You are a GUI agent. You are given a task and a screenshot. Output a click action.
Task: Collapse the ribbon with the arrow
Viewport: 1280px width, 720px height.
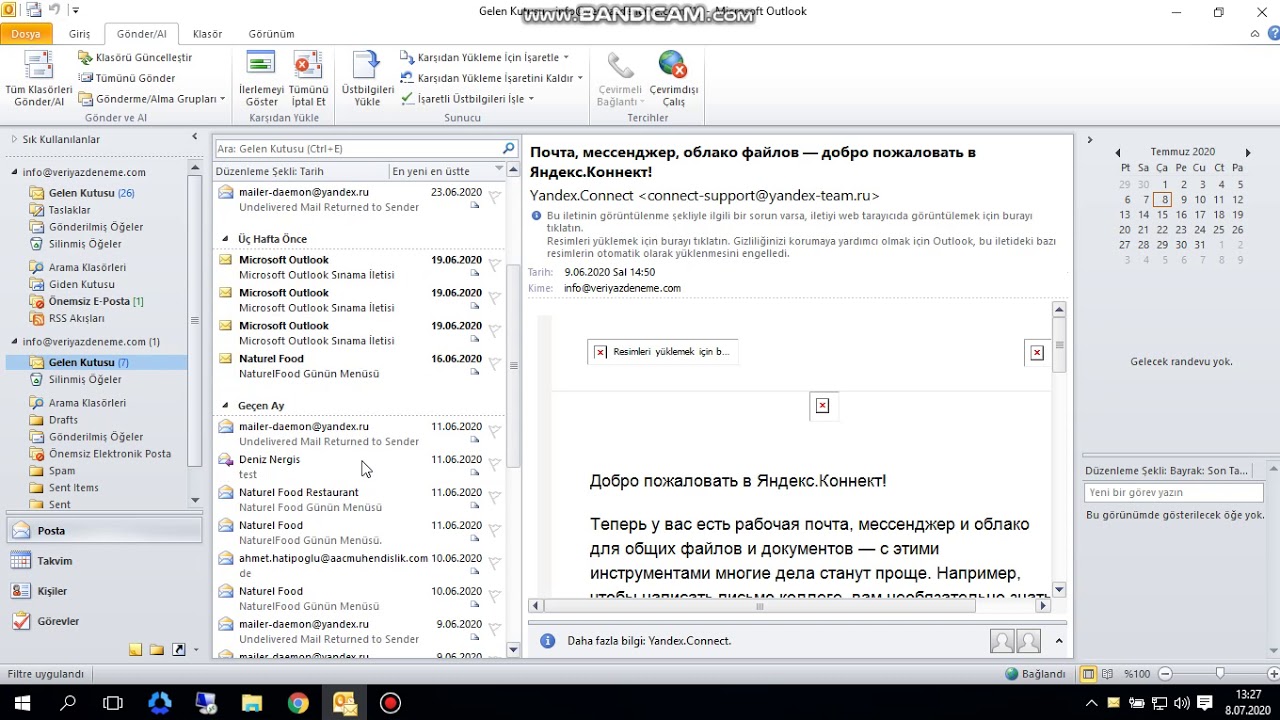(1254, 34)
